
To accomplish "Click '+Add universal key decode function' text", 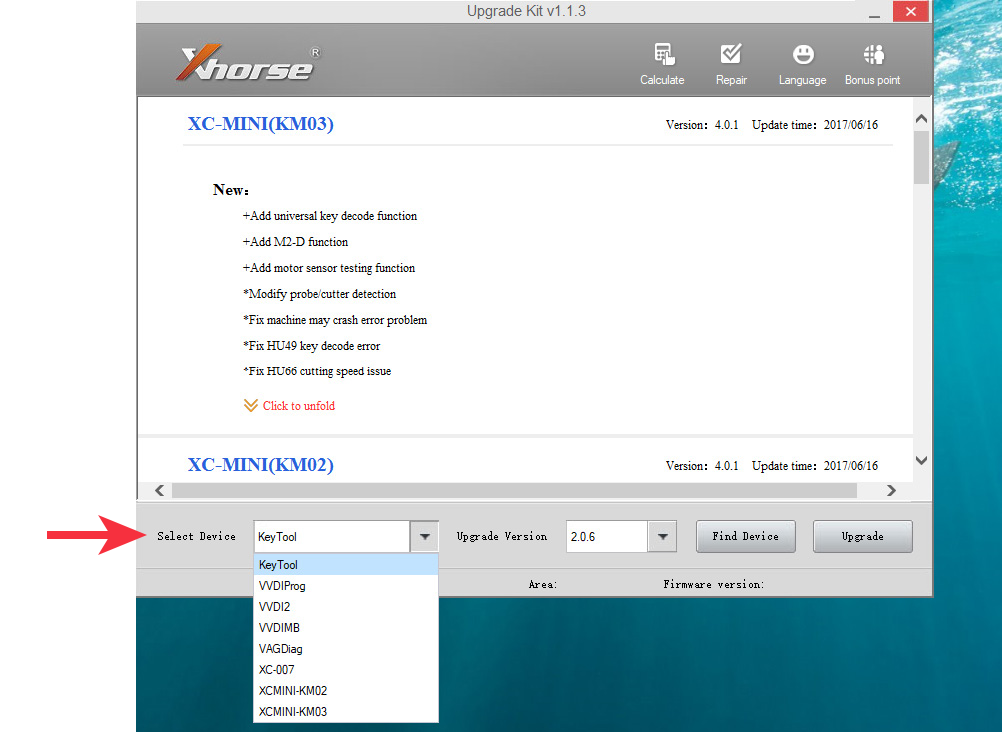I will [330, 216].
